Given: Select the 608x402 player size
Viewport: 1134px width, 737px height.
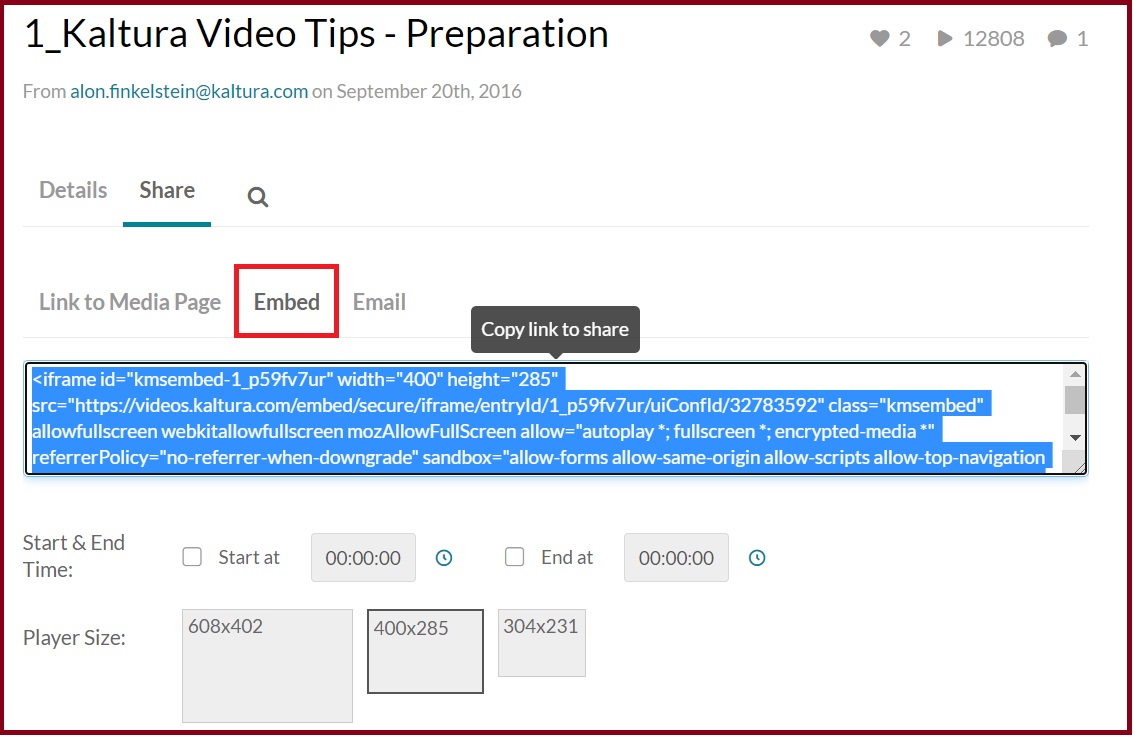Looking at the screenshot, I should click(267, 666).
